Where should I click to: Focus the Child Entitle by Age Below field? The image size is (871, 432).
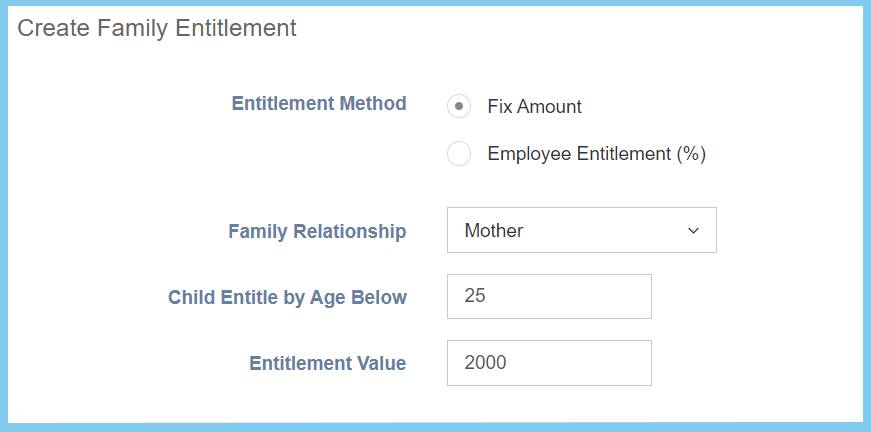point(549,297)
